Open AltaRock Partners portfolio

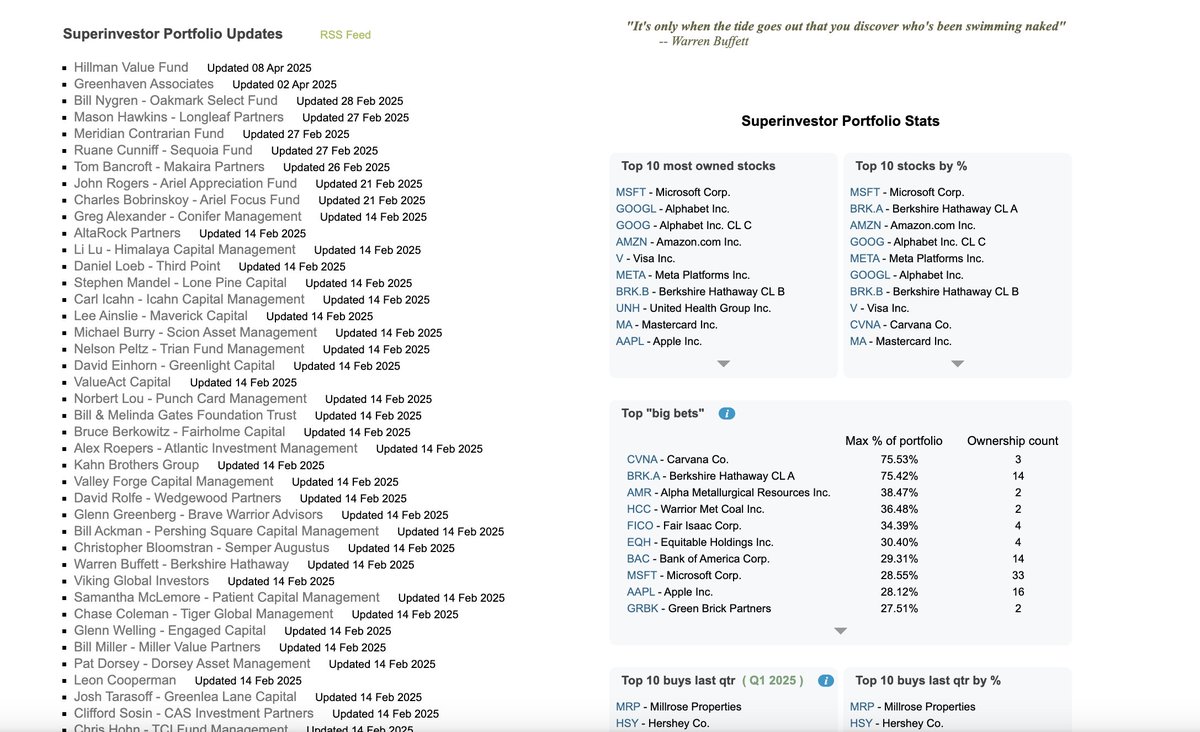127,233
